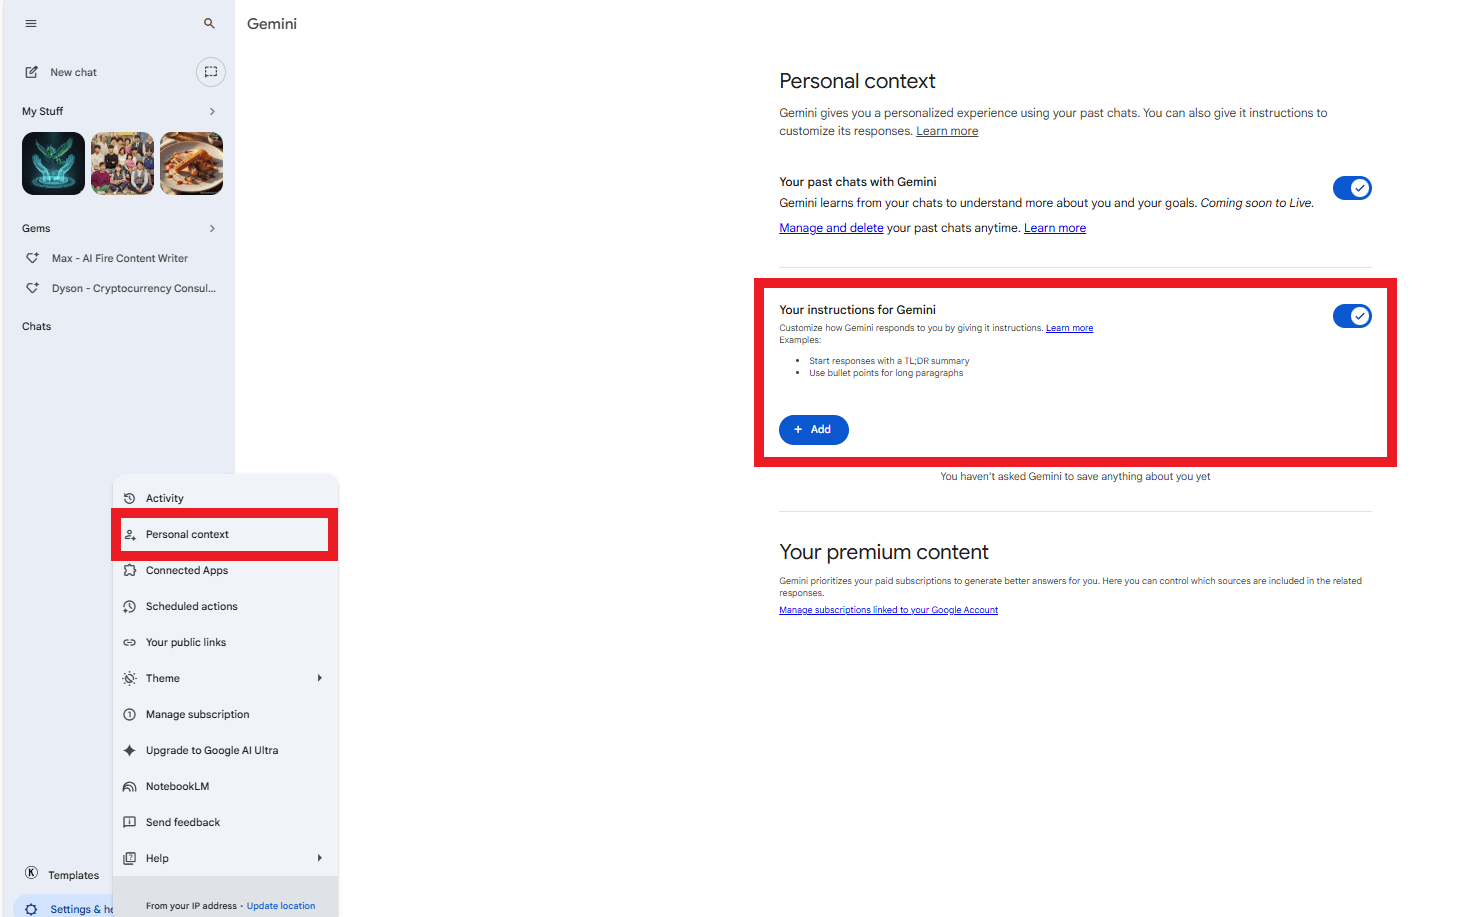Select the Activity menu icon

[130, 497]
